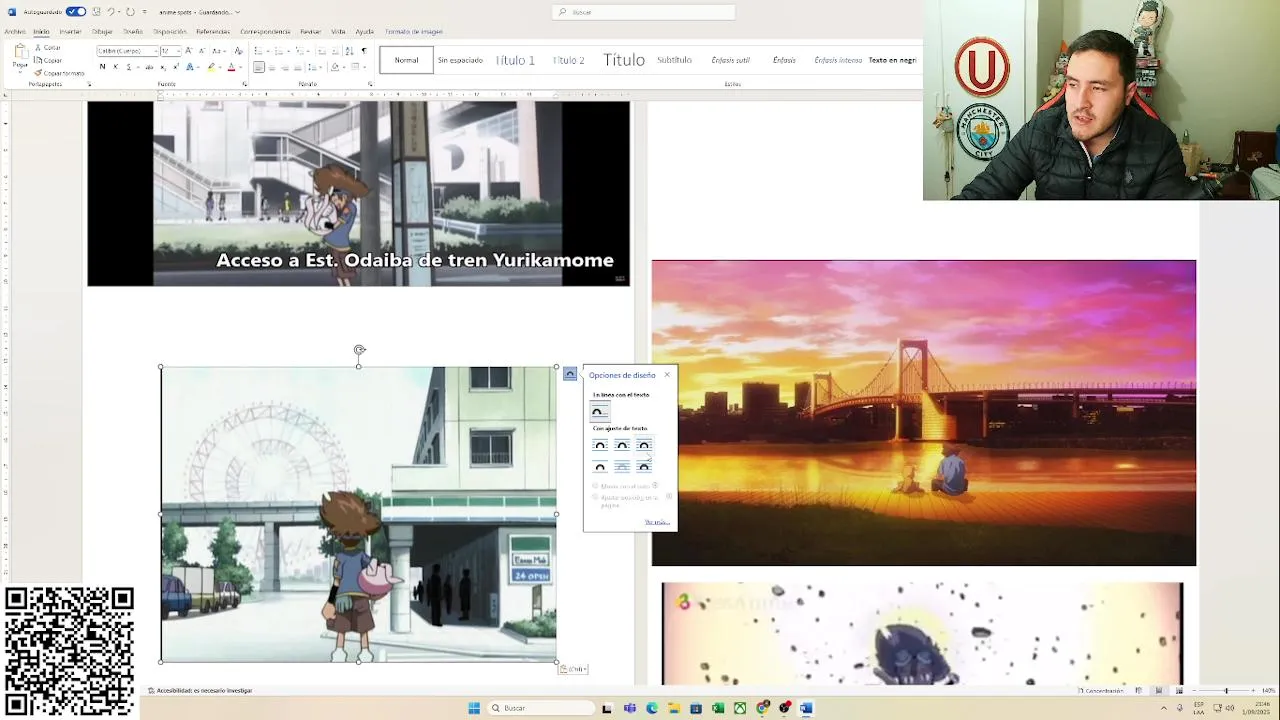Toggle bold (N) formatting
This screenshot has width=1280, height=720.
(102, 67)
